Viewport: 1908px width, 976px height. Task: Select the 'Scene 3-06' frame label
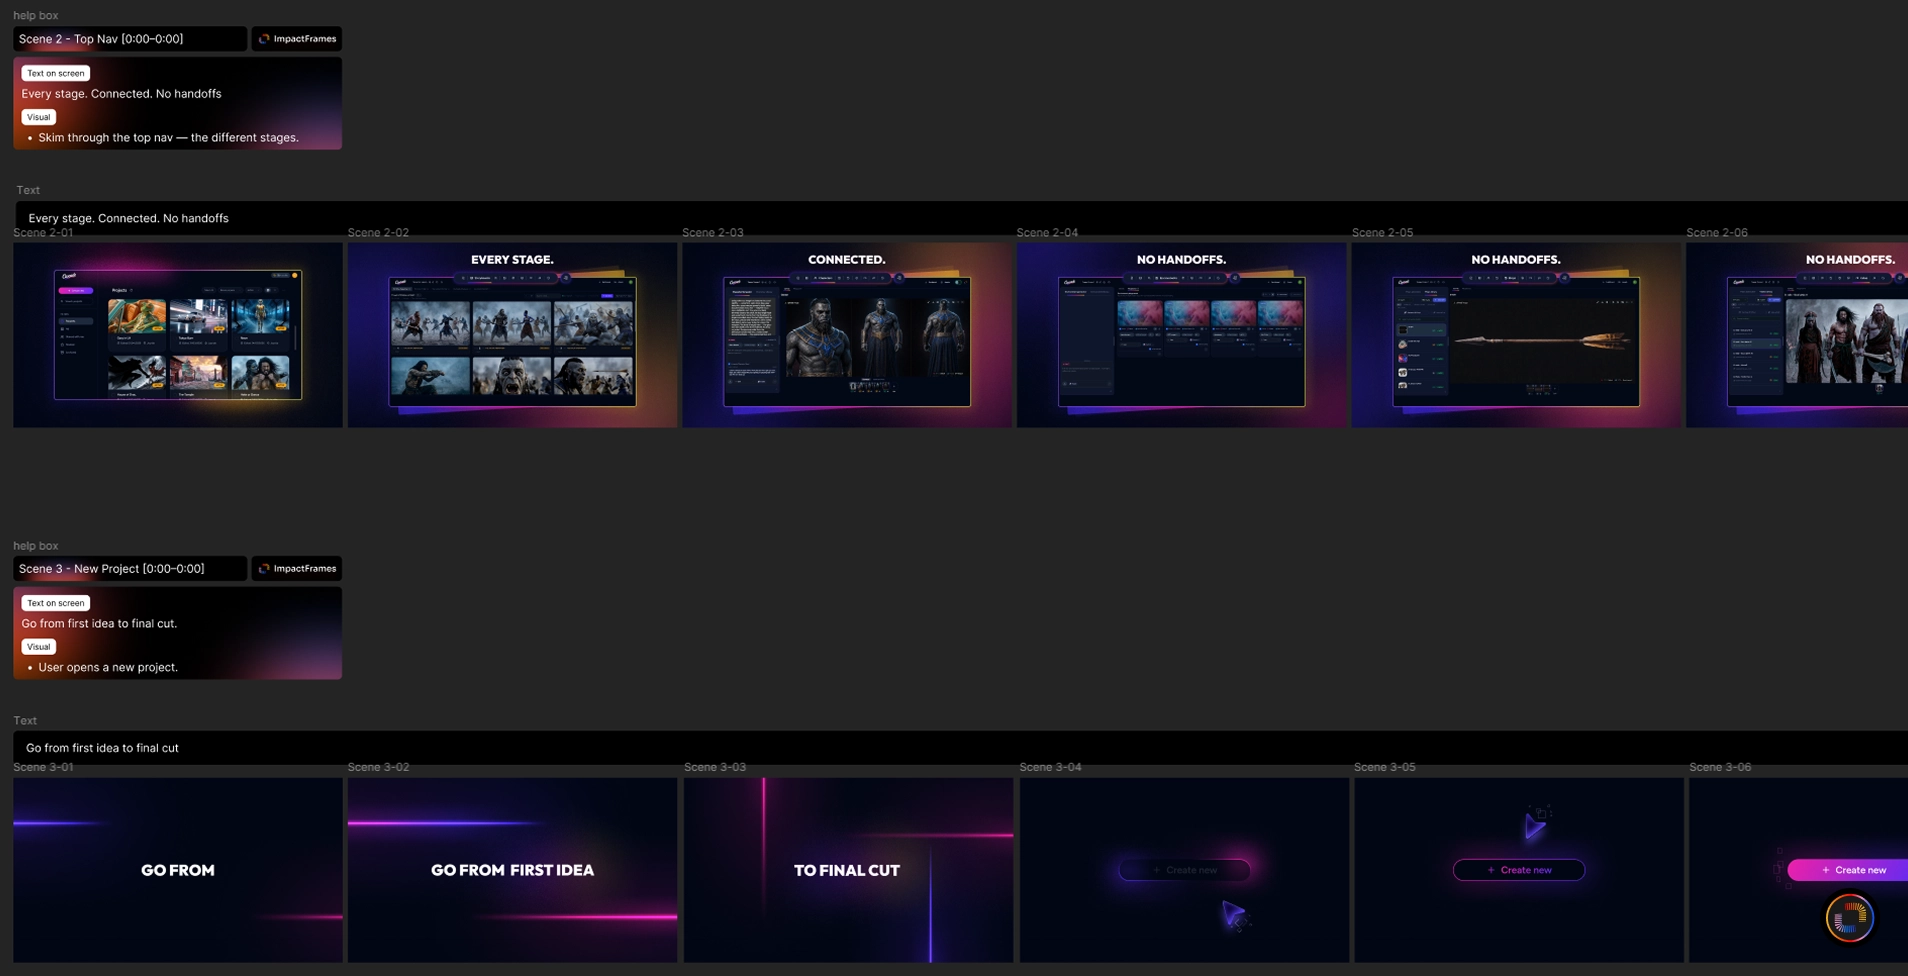point(1720,768)
